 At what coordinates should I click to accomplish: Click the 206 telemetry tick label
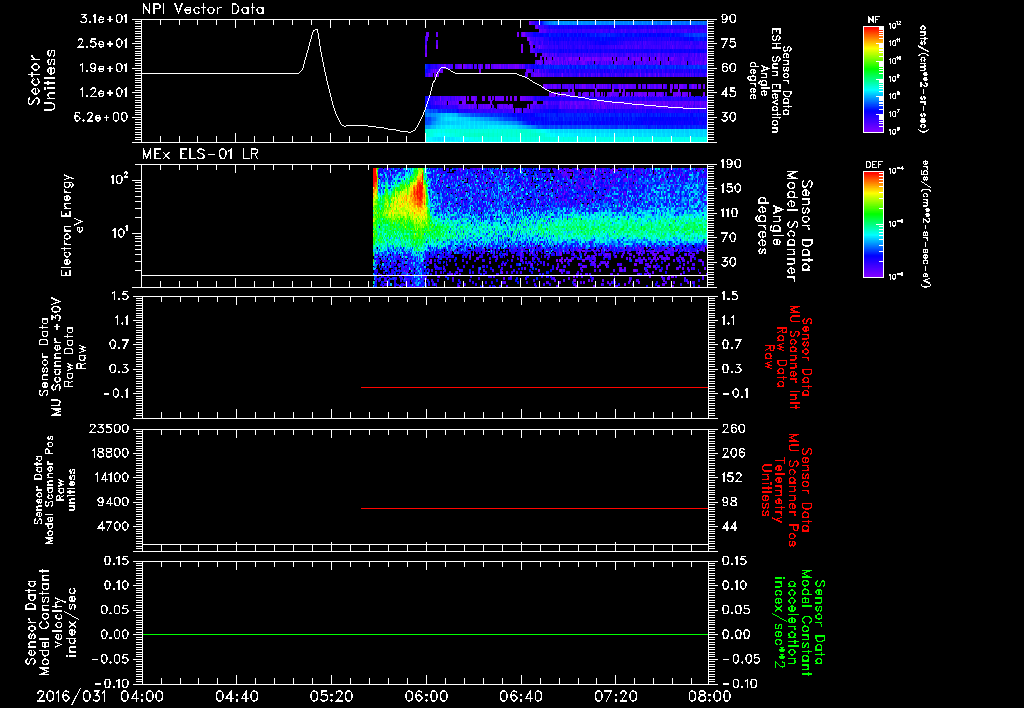point(733,453)
